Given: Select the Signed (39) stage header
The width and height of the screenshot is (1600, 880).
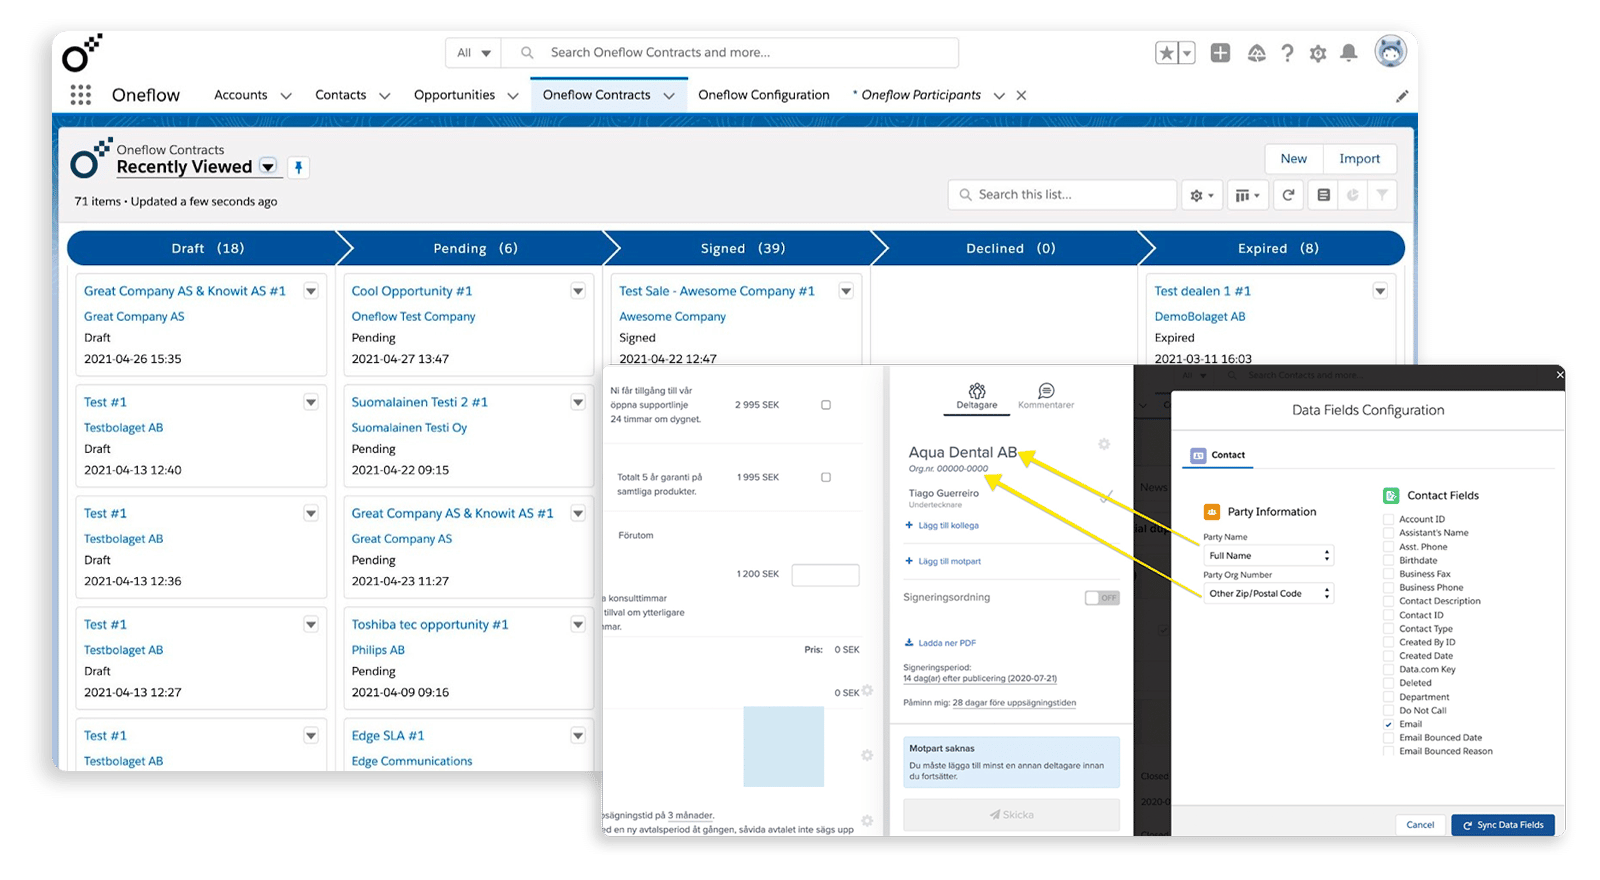Looking at the screenshot, I should click(x=742, y=249).
